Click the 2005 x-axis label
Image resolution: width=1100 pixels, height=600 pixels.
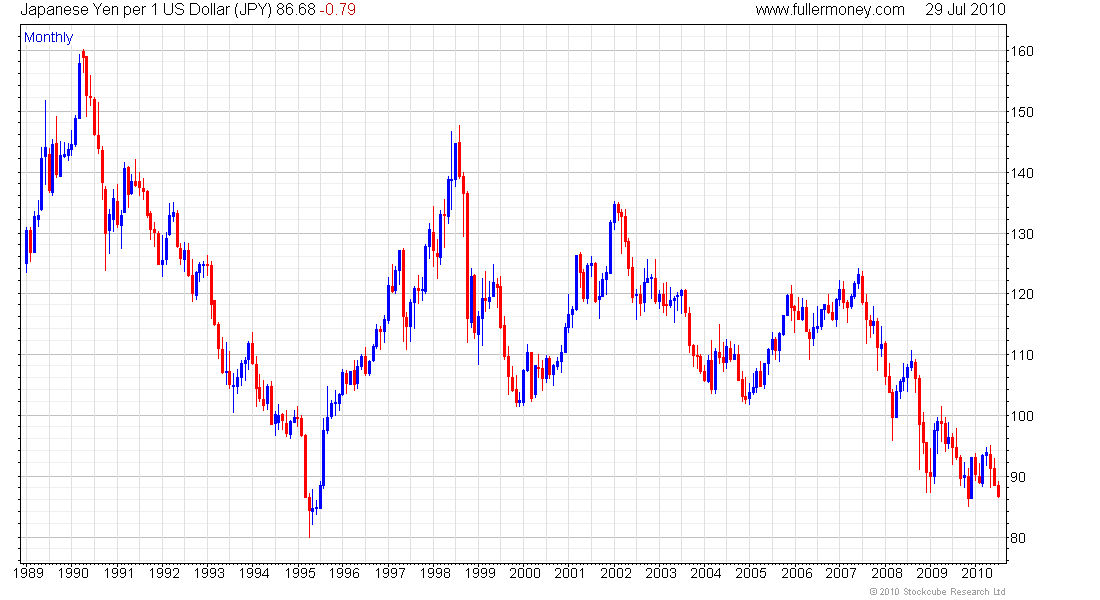tap(751, 573)
